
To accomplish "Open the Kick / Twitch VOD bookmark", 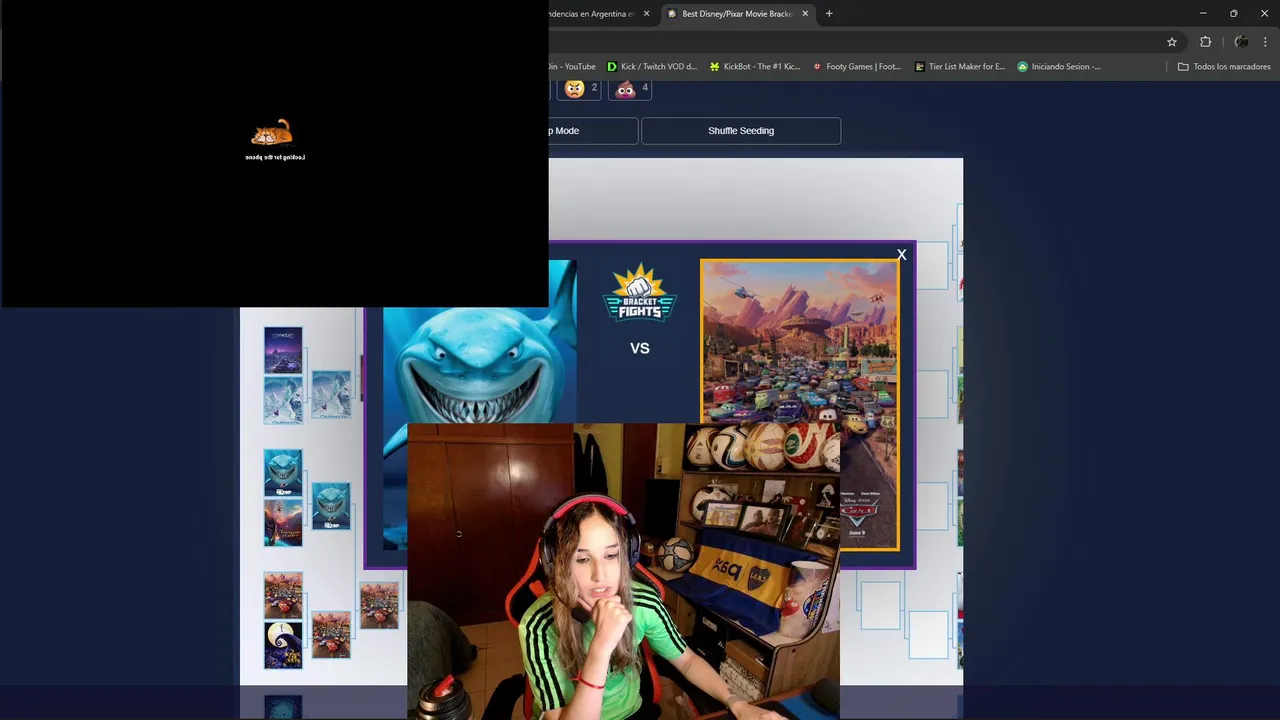I will click(x=652, y=67).
